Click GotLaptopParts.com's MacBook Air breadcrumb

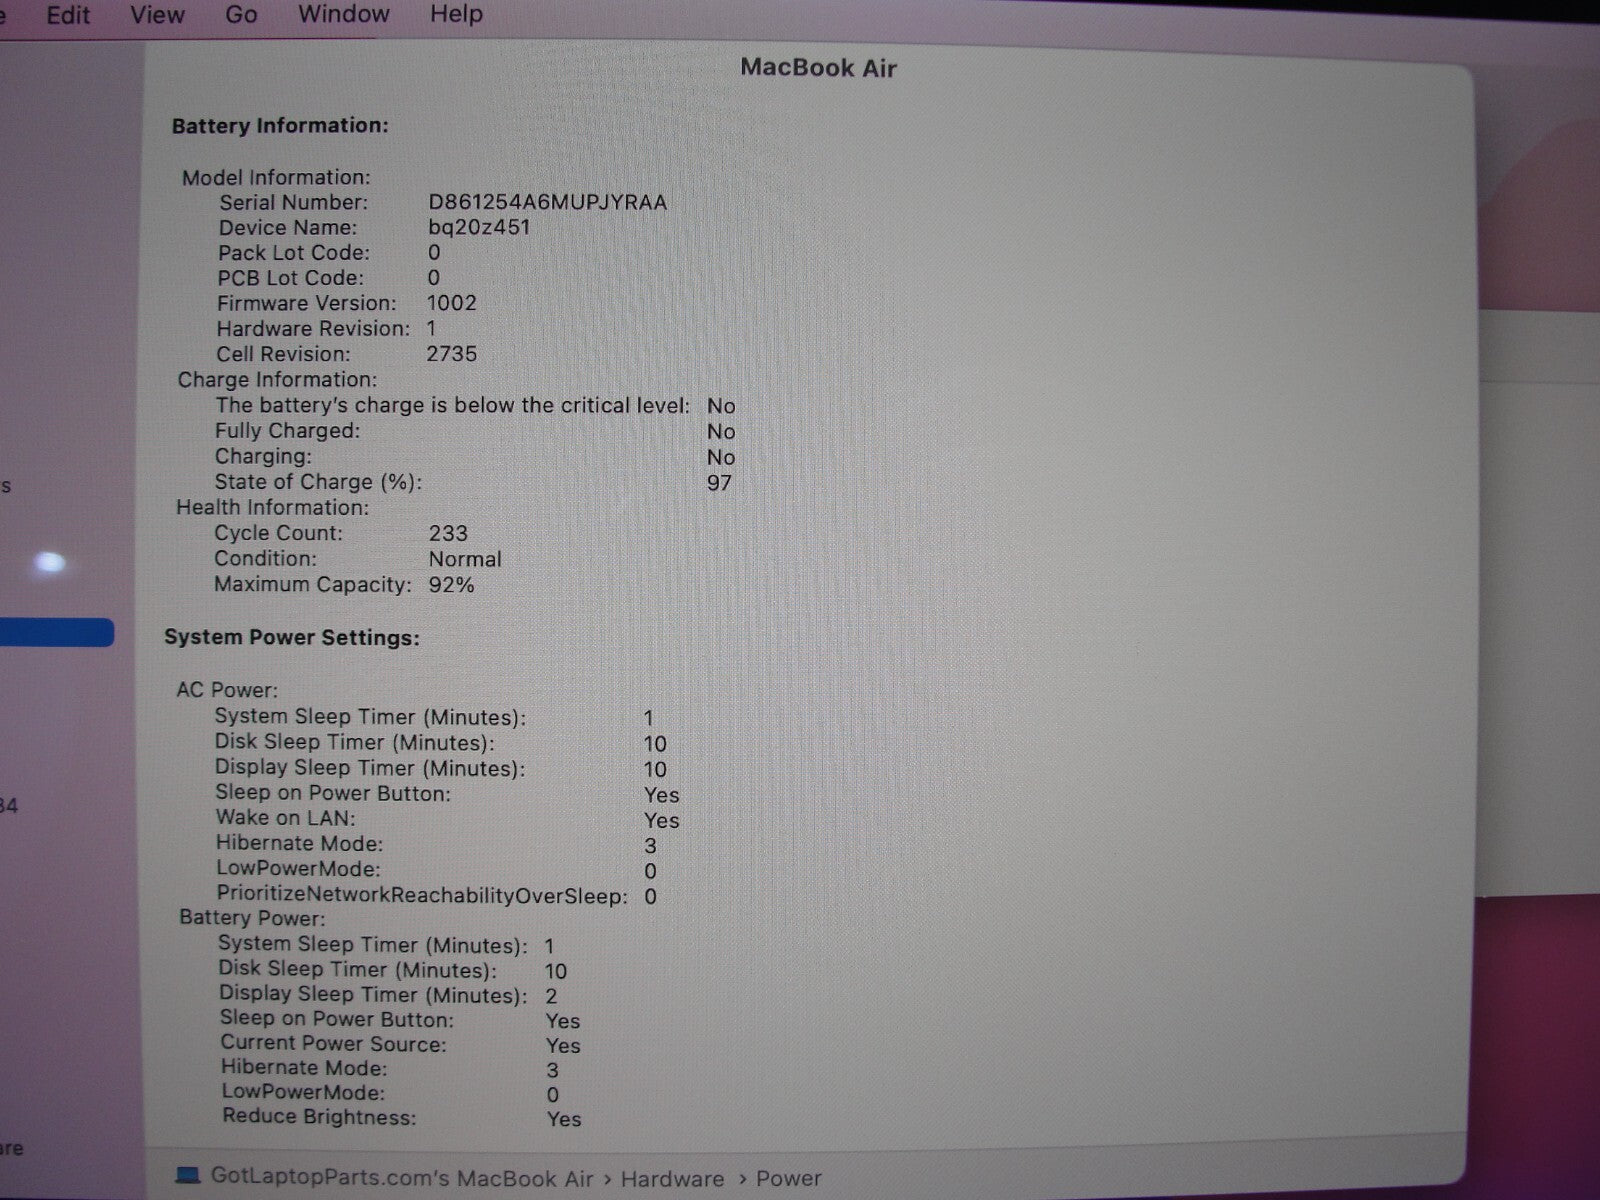tap(401, 1177)
